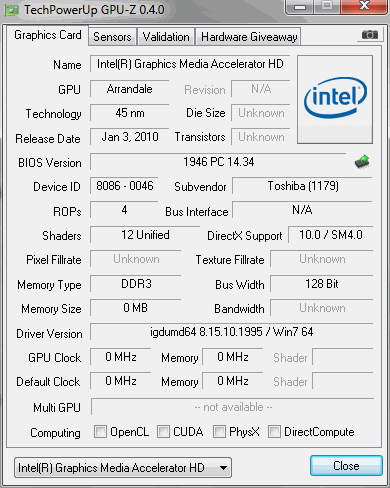Tick the DirectCompute checkbox
The height and width of the screenshot is (488, 390).
coord(274,431)
